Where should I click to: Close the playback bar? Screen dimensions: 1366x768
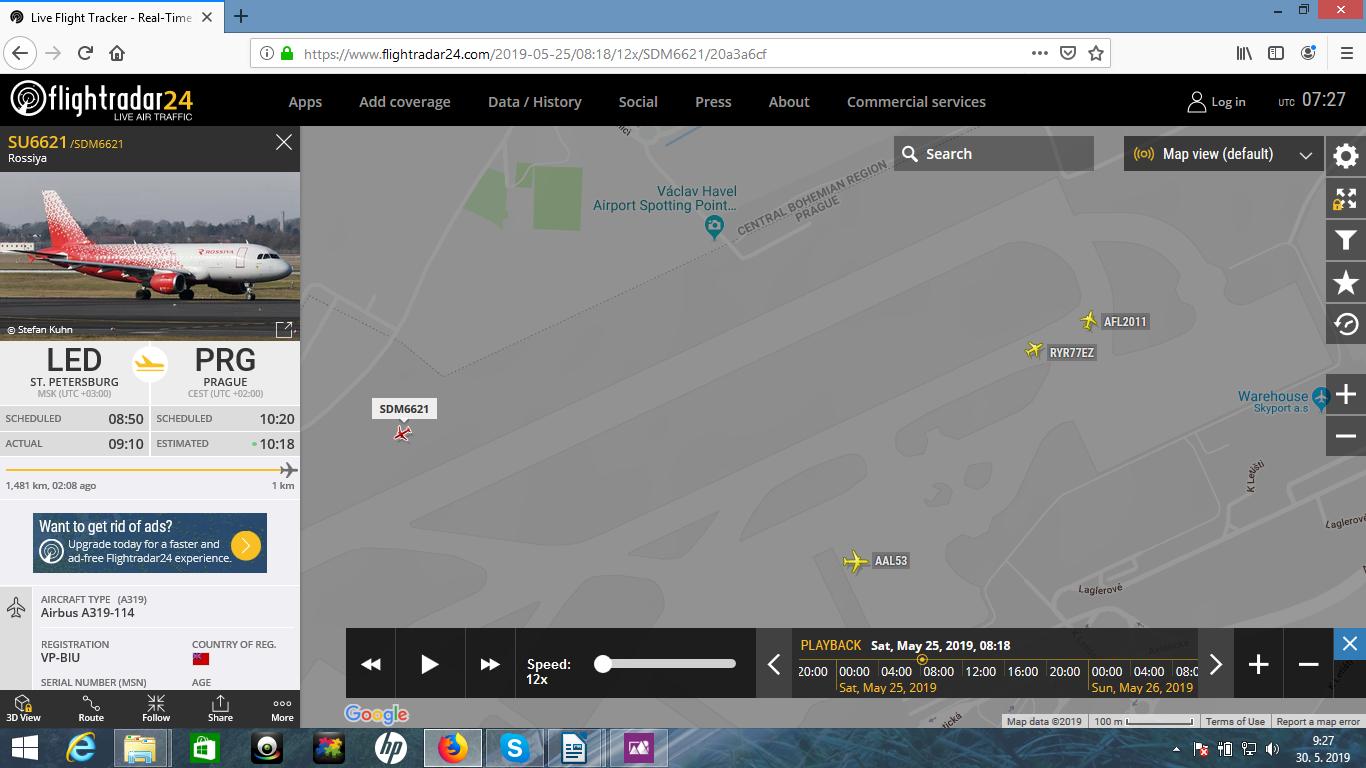1350,644
